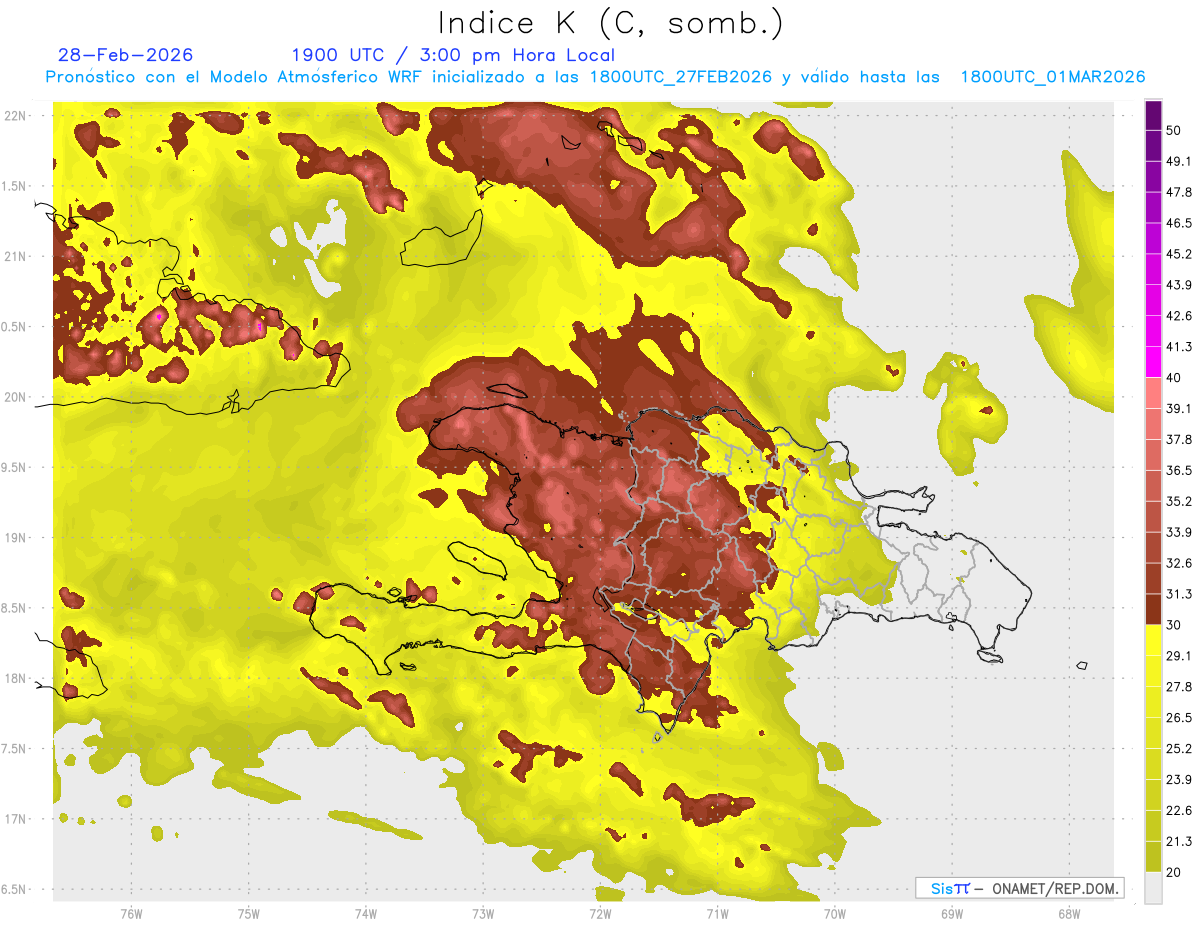Image resolution: width=1200 pixels, height=927 pixels.
Task: Click the legend value '41.3'
Action: click(1179, 346)
